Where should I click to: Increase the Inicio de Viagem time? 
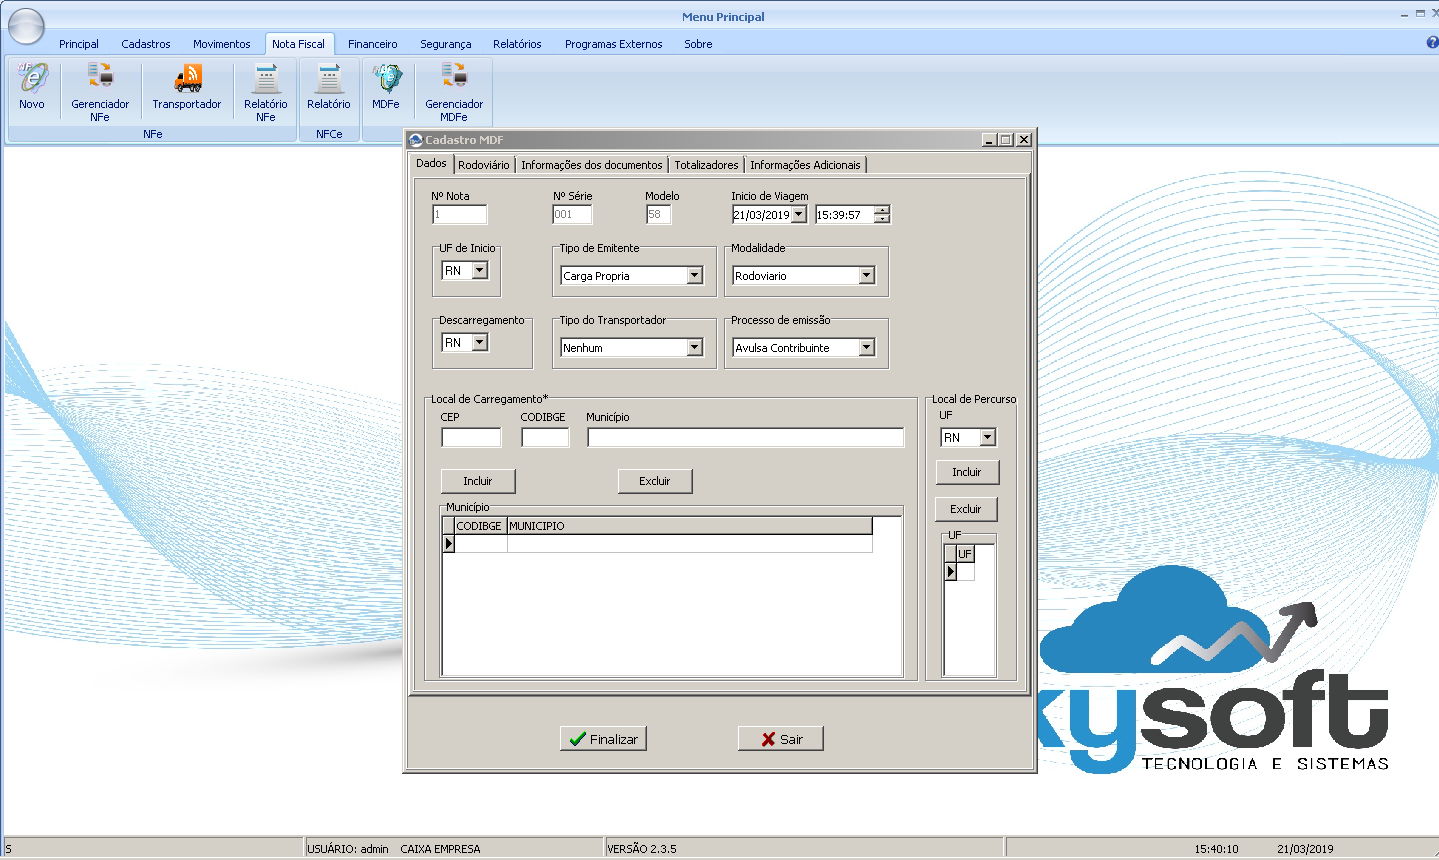[882, 210]
